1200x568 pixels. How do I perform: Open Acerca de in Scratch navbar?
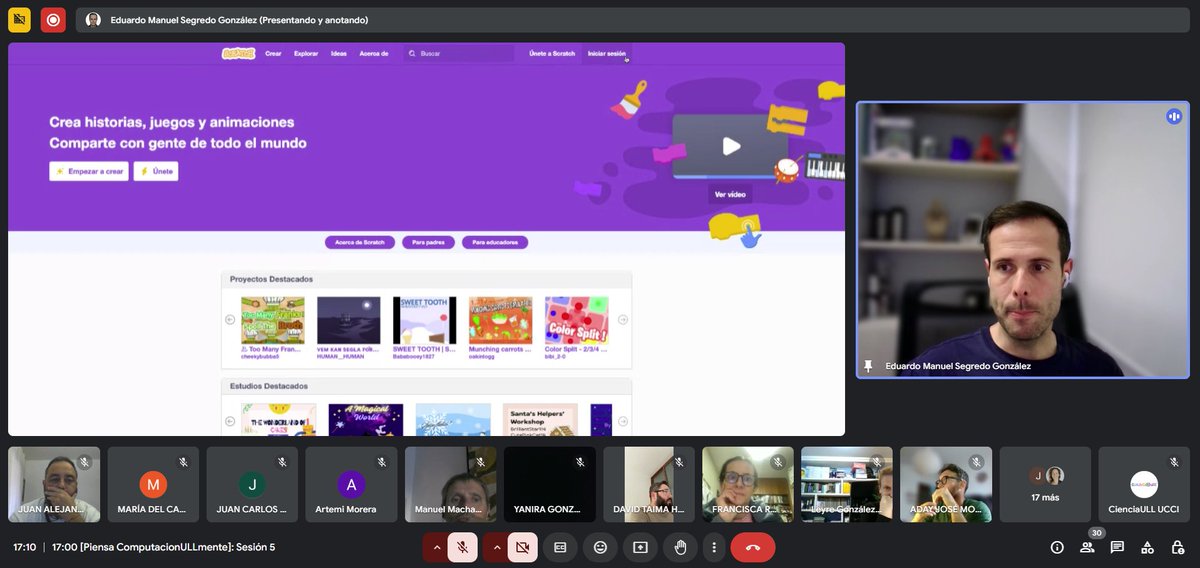coord(374,53)
